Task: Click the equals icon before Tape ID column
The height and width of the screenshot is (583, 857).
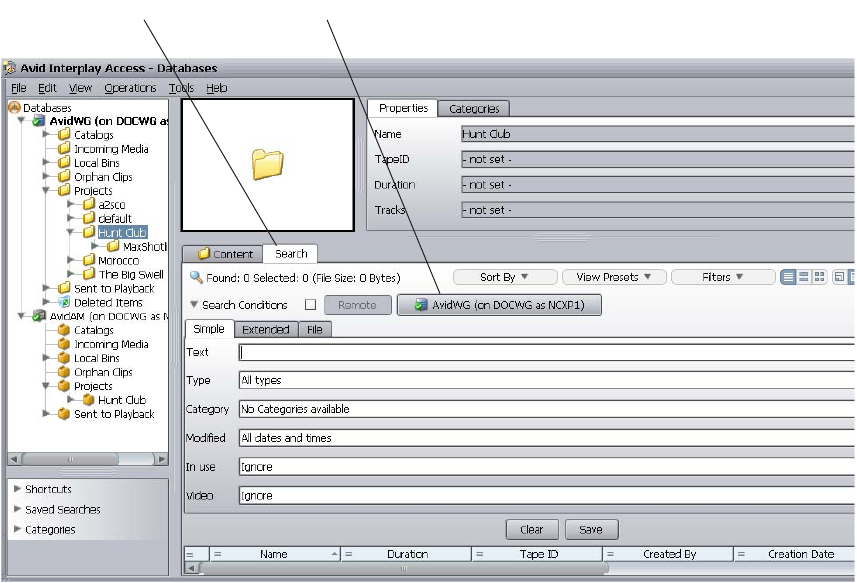Action: tap(479, 554)
